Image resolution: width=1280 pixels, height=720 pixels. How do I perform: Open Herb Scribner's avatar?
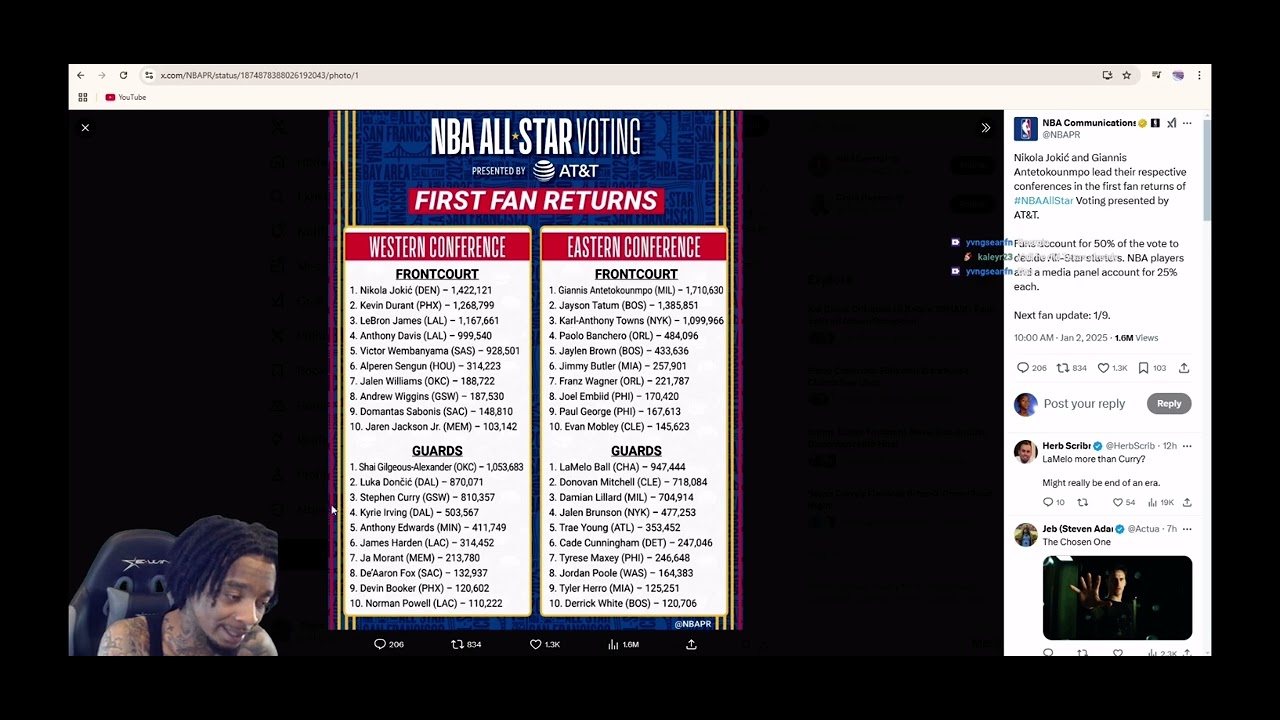click(x=1025, y=451)
